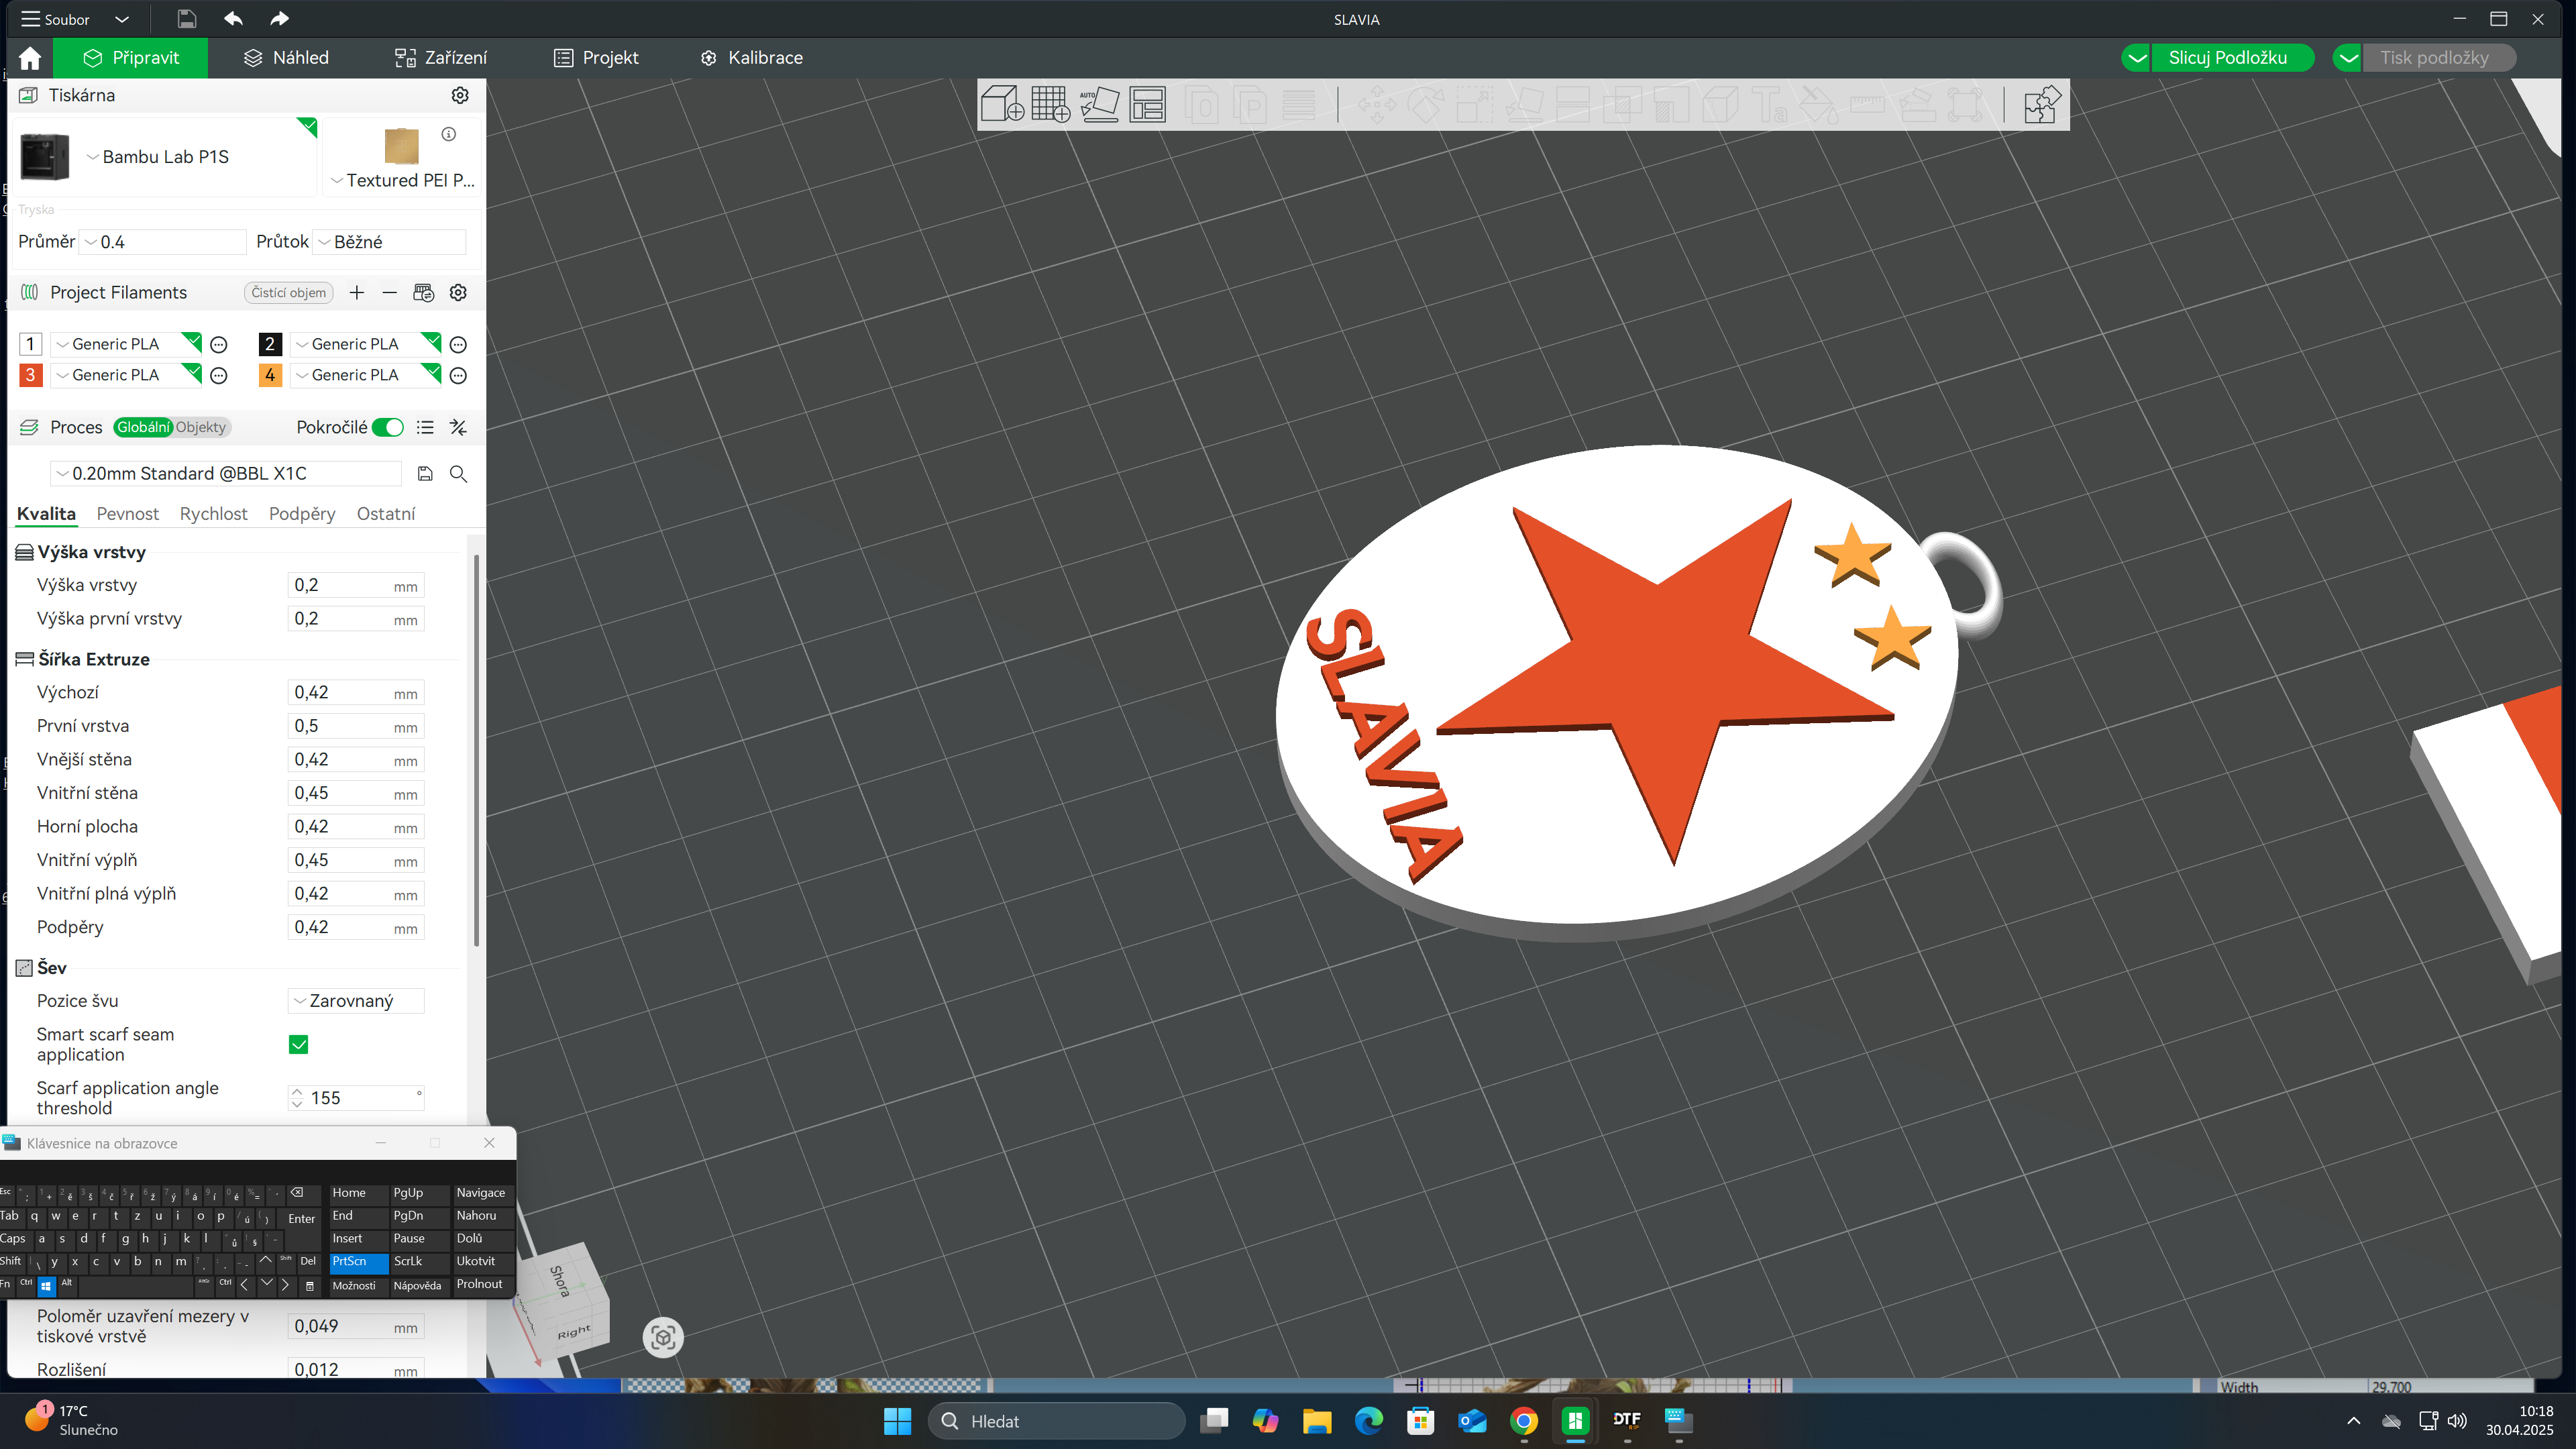
Task: Open the 0.20mm Standard @BBL X1C preset dropdown
Action: [227, 474]
